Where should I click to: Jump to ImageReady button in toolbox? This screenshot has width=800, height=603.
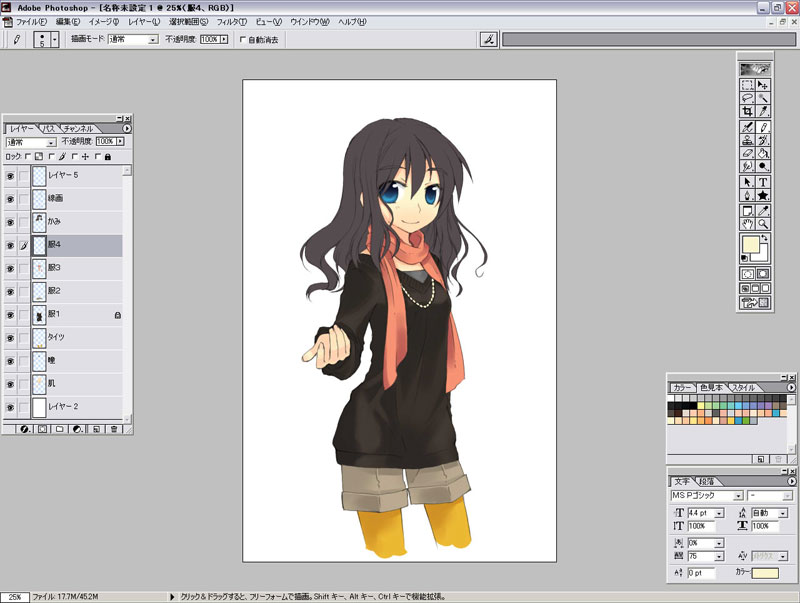pos(755,303)
